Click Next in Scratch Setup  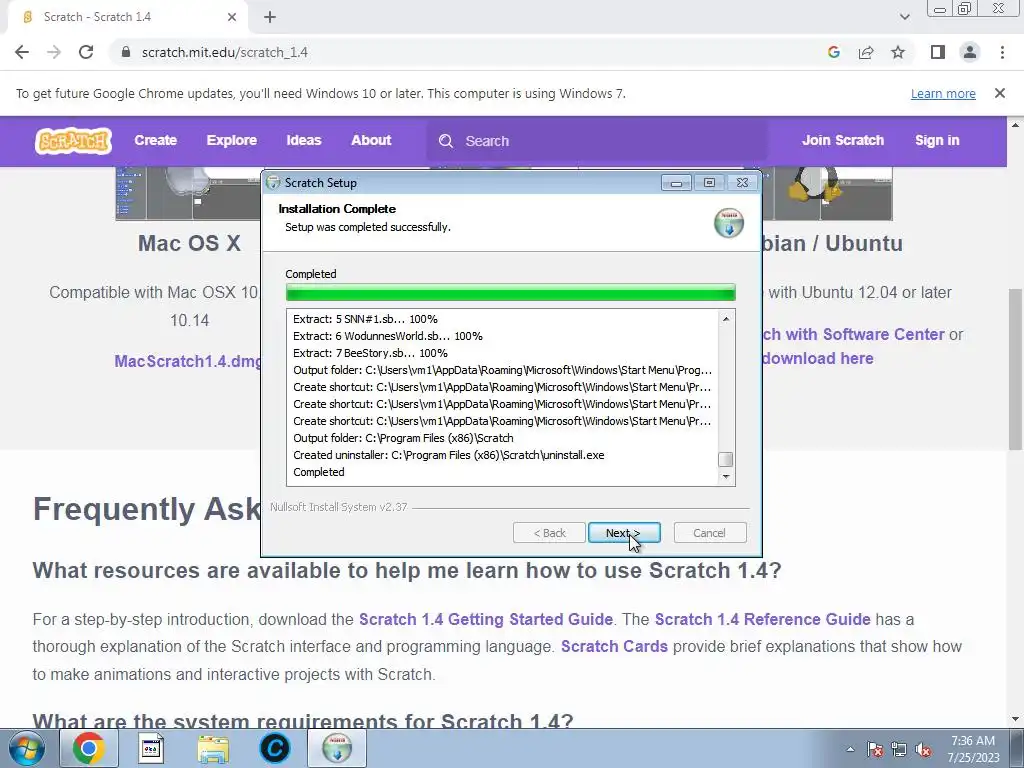coord(624,533)
